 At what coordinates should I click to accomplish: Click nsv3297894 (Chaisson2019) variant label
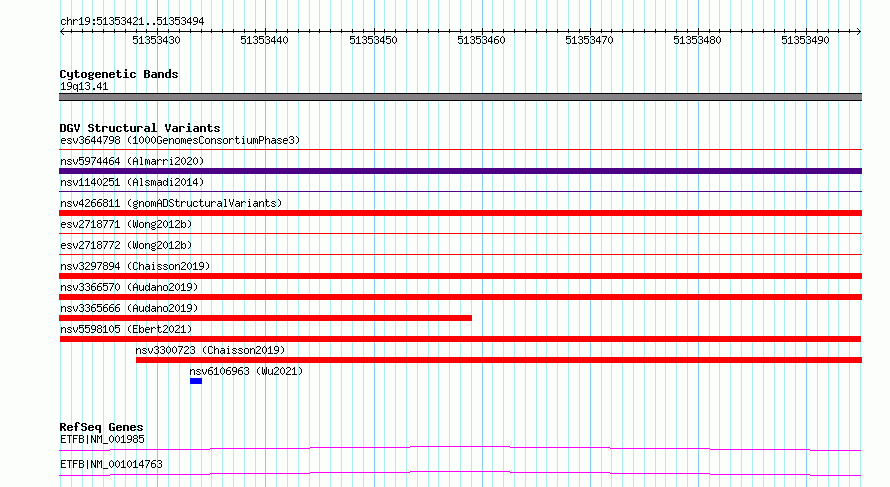pos(135,266)
